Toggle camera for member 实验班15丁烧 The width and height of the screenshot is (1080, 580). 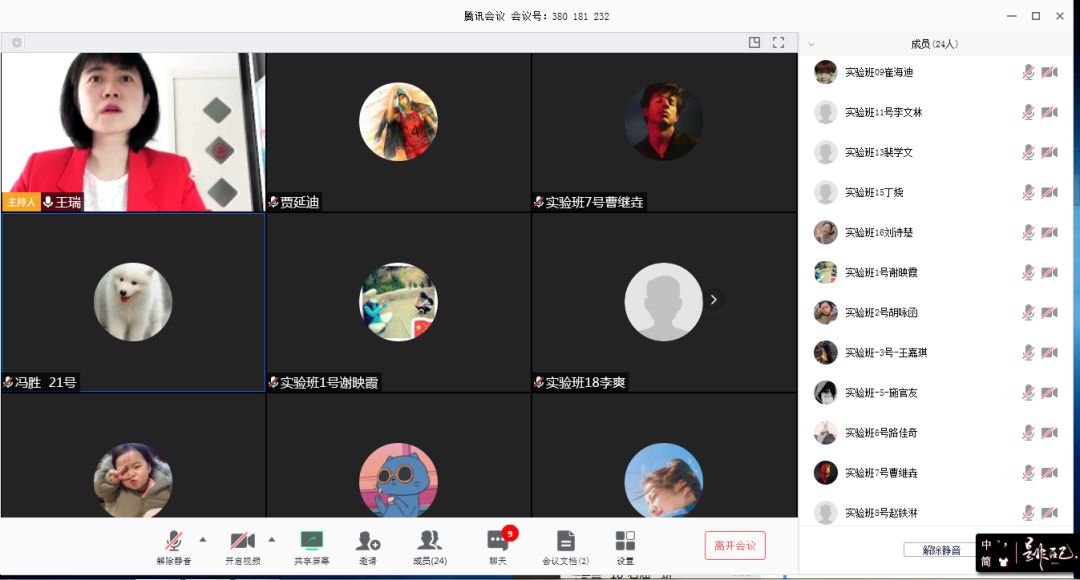point(1049,192)
